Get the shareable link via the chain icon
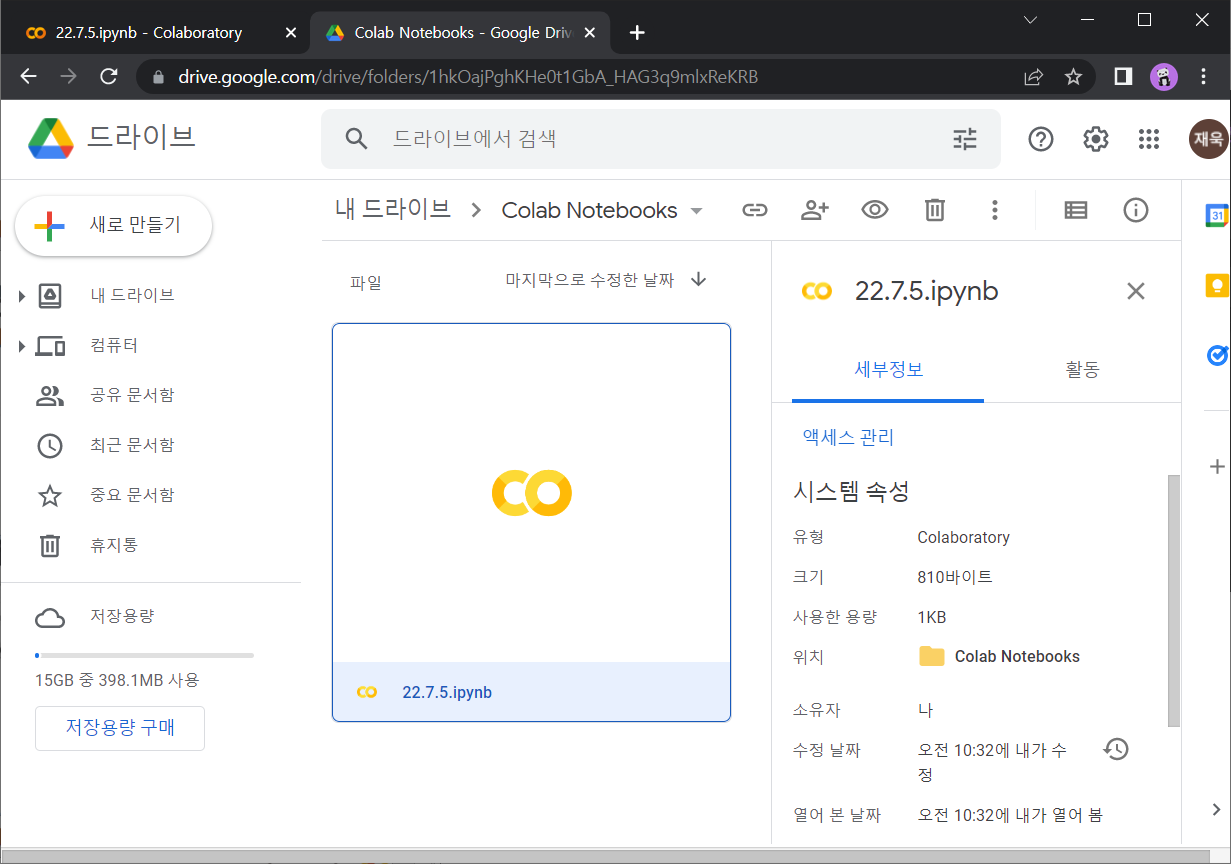The height and width of the screenshot is (864, 1231). click(x=754, y=210)
